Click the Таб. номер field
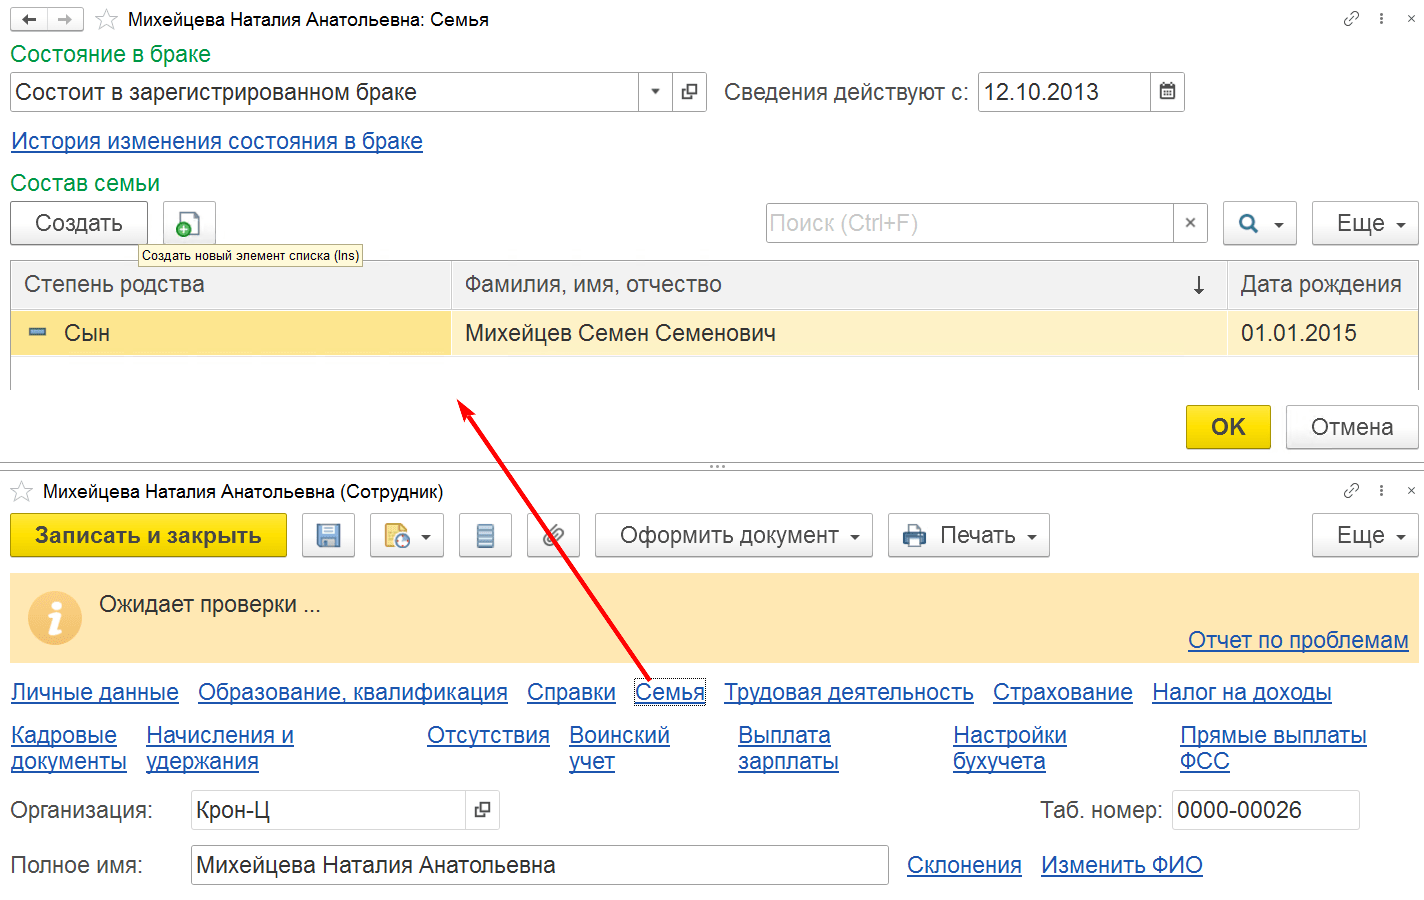The width and height of the screenshot is (1424, 900). (x=1266, y=810)
